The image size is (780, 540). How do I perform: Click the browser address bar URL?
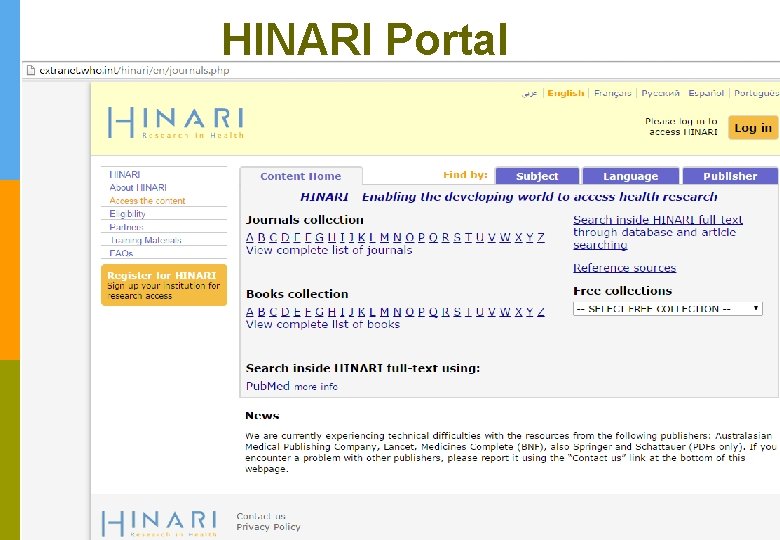pos(134,70)
